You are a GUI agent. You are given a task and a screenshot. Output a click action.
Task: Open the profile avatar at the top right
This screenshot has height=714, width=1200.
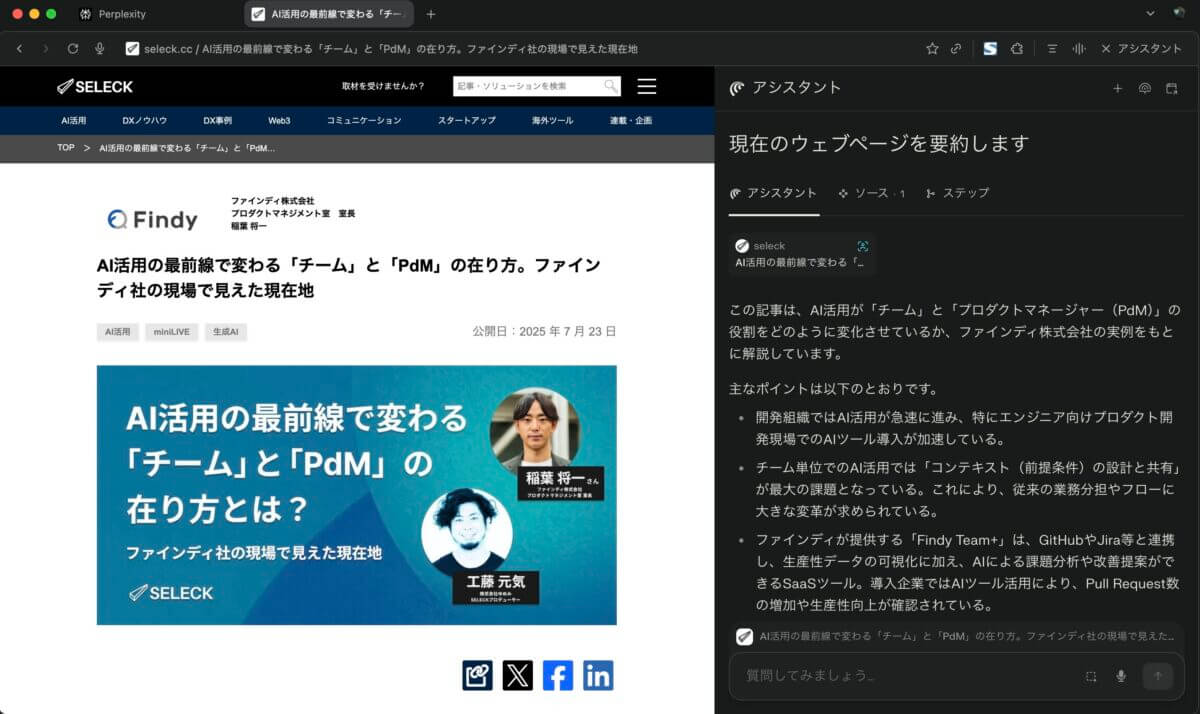1179,13
